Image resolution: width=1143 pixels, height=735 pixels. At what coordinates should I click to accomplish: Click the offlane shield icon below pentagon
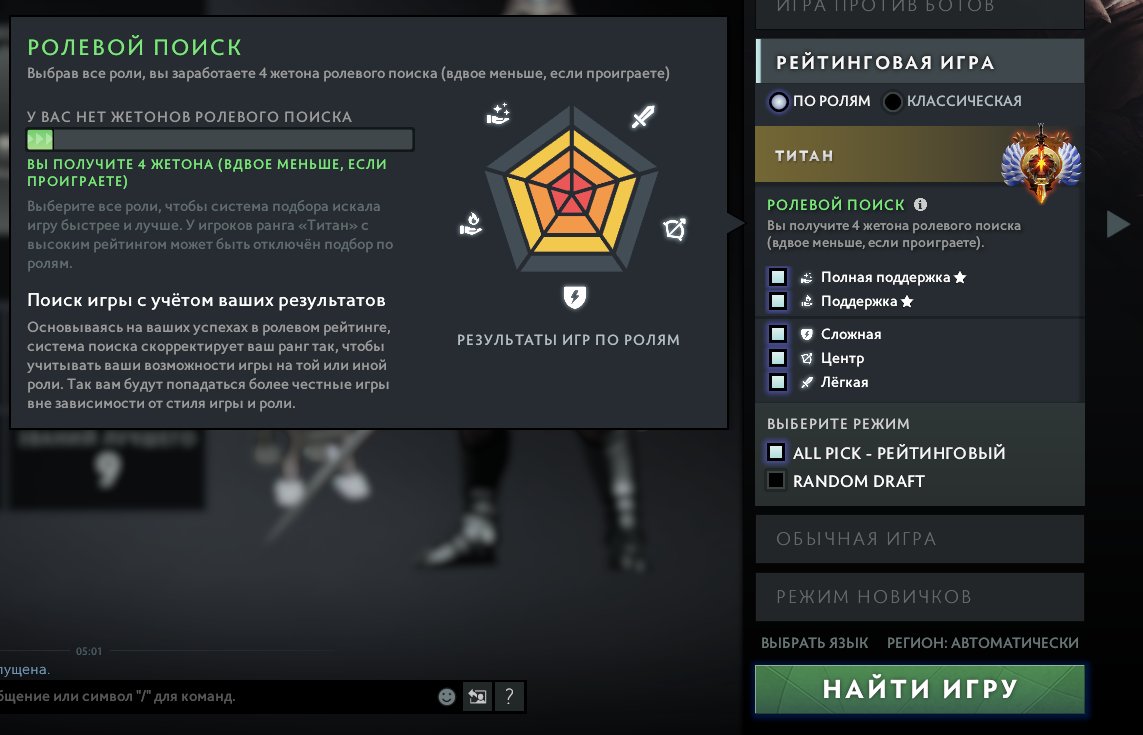pyautogui.click(x=574, y=297)
